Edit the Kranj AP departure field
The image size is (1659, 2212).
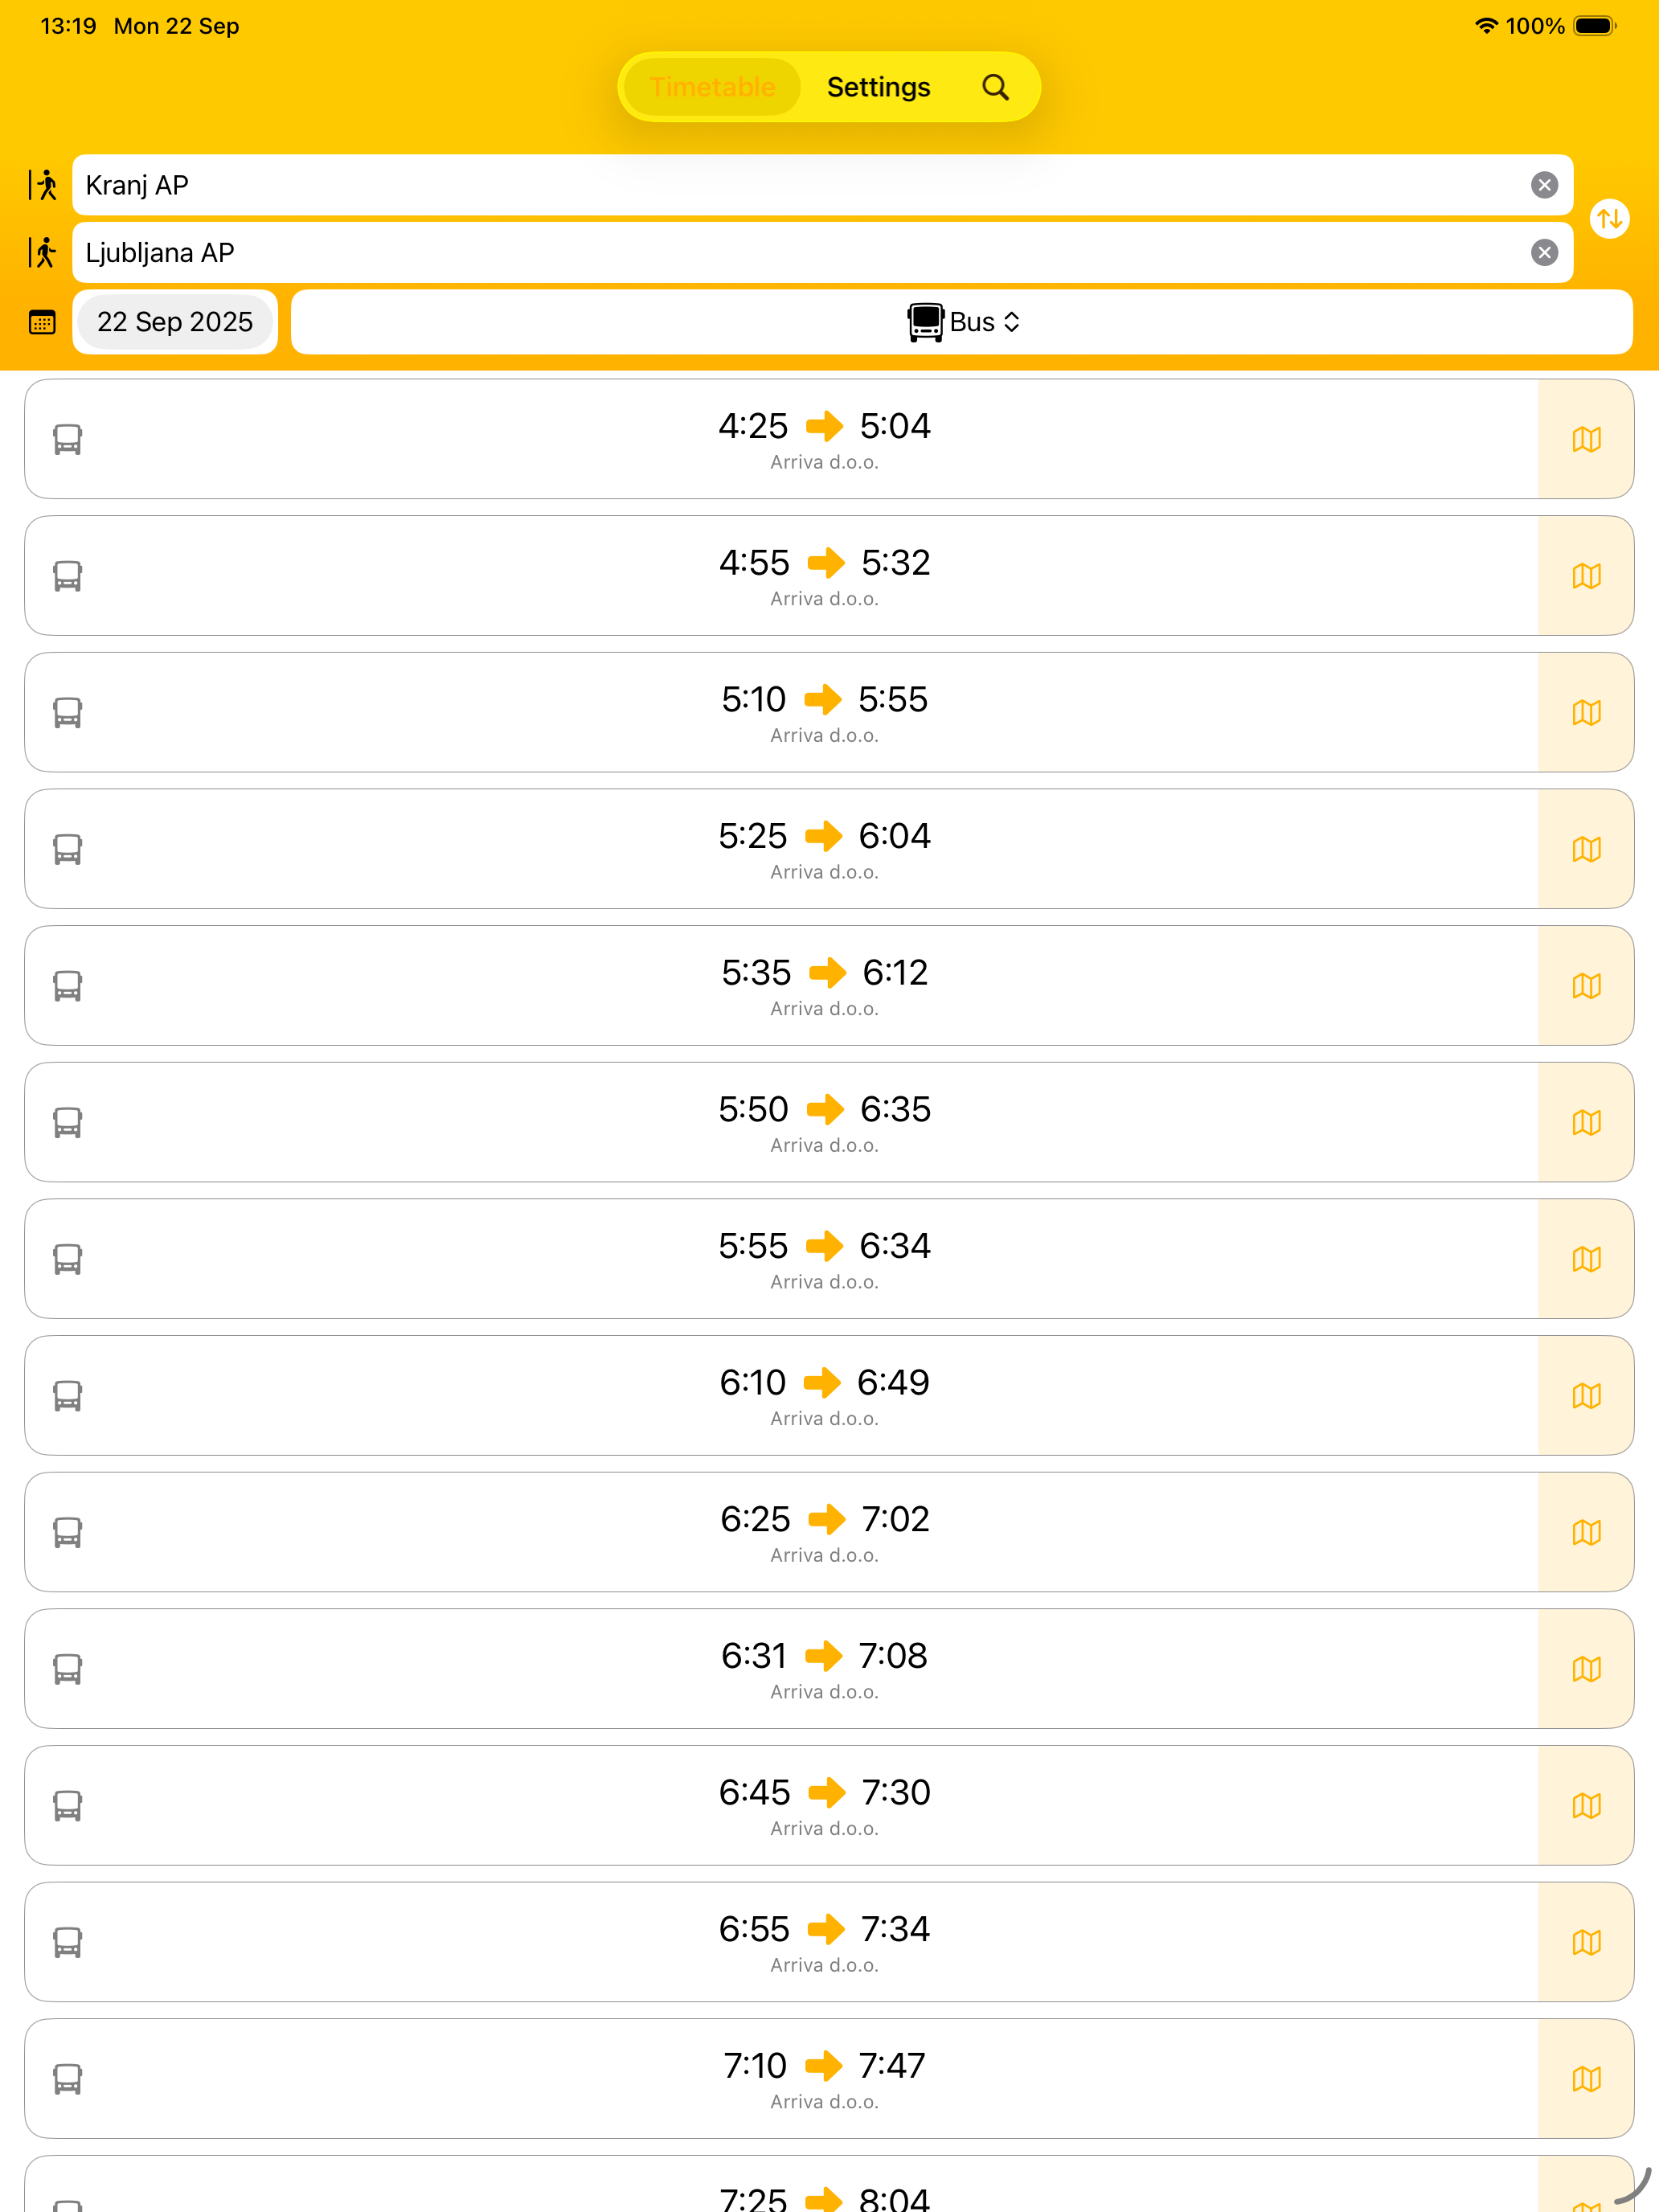click(x=800, y=185)
